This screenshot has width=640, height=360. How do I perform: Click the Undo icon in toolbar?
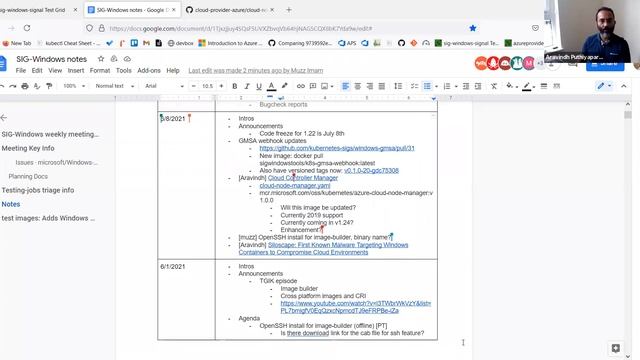(x=2, y=86)
